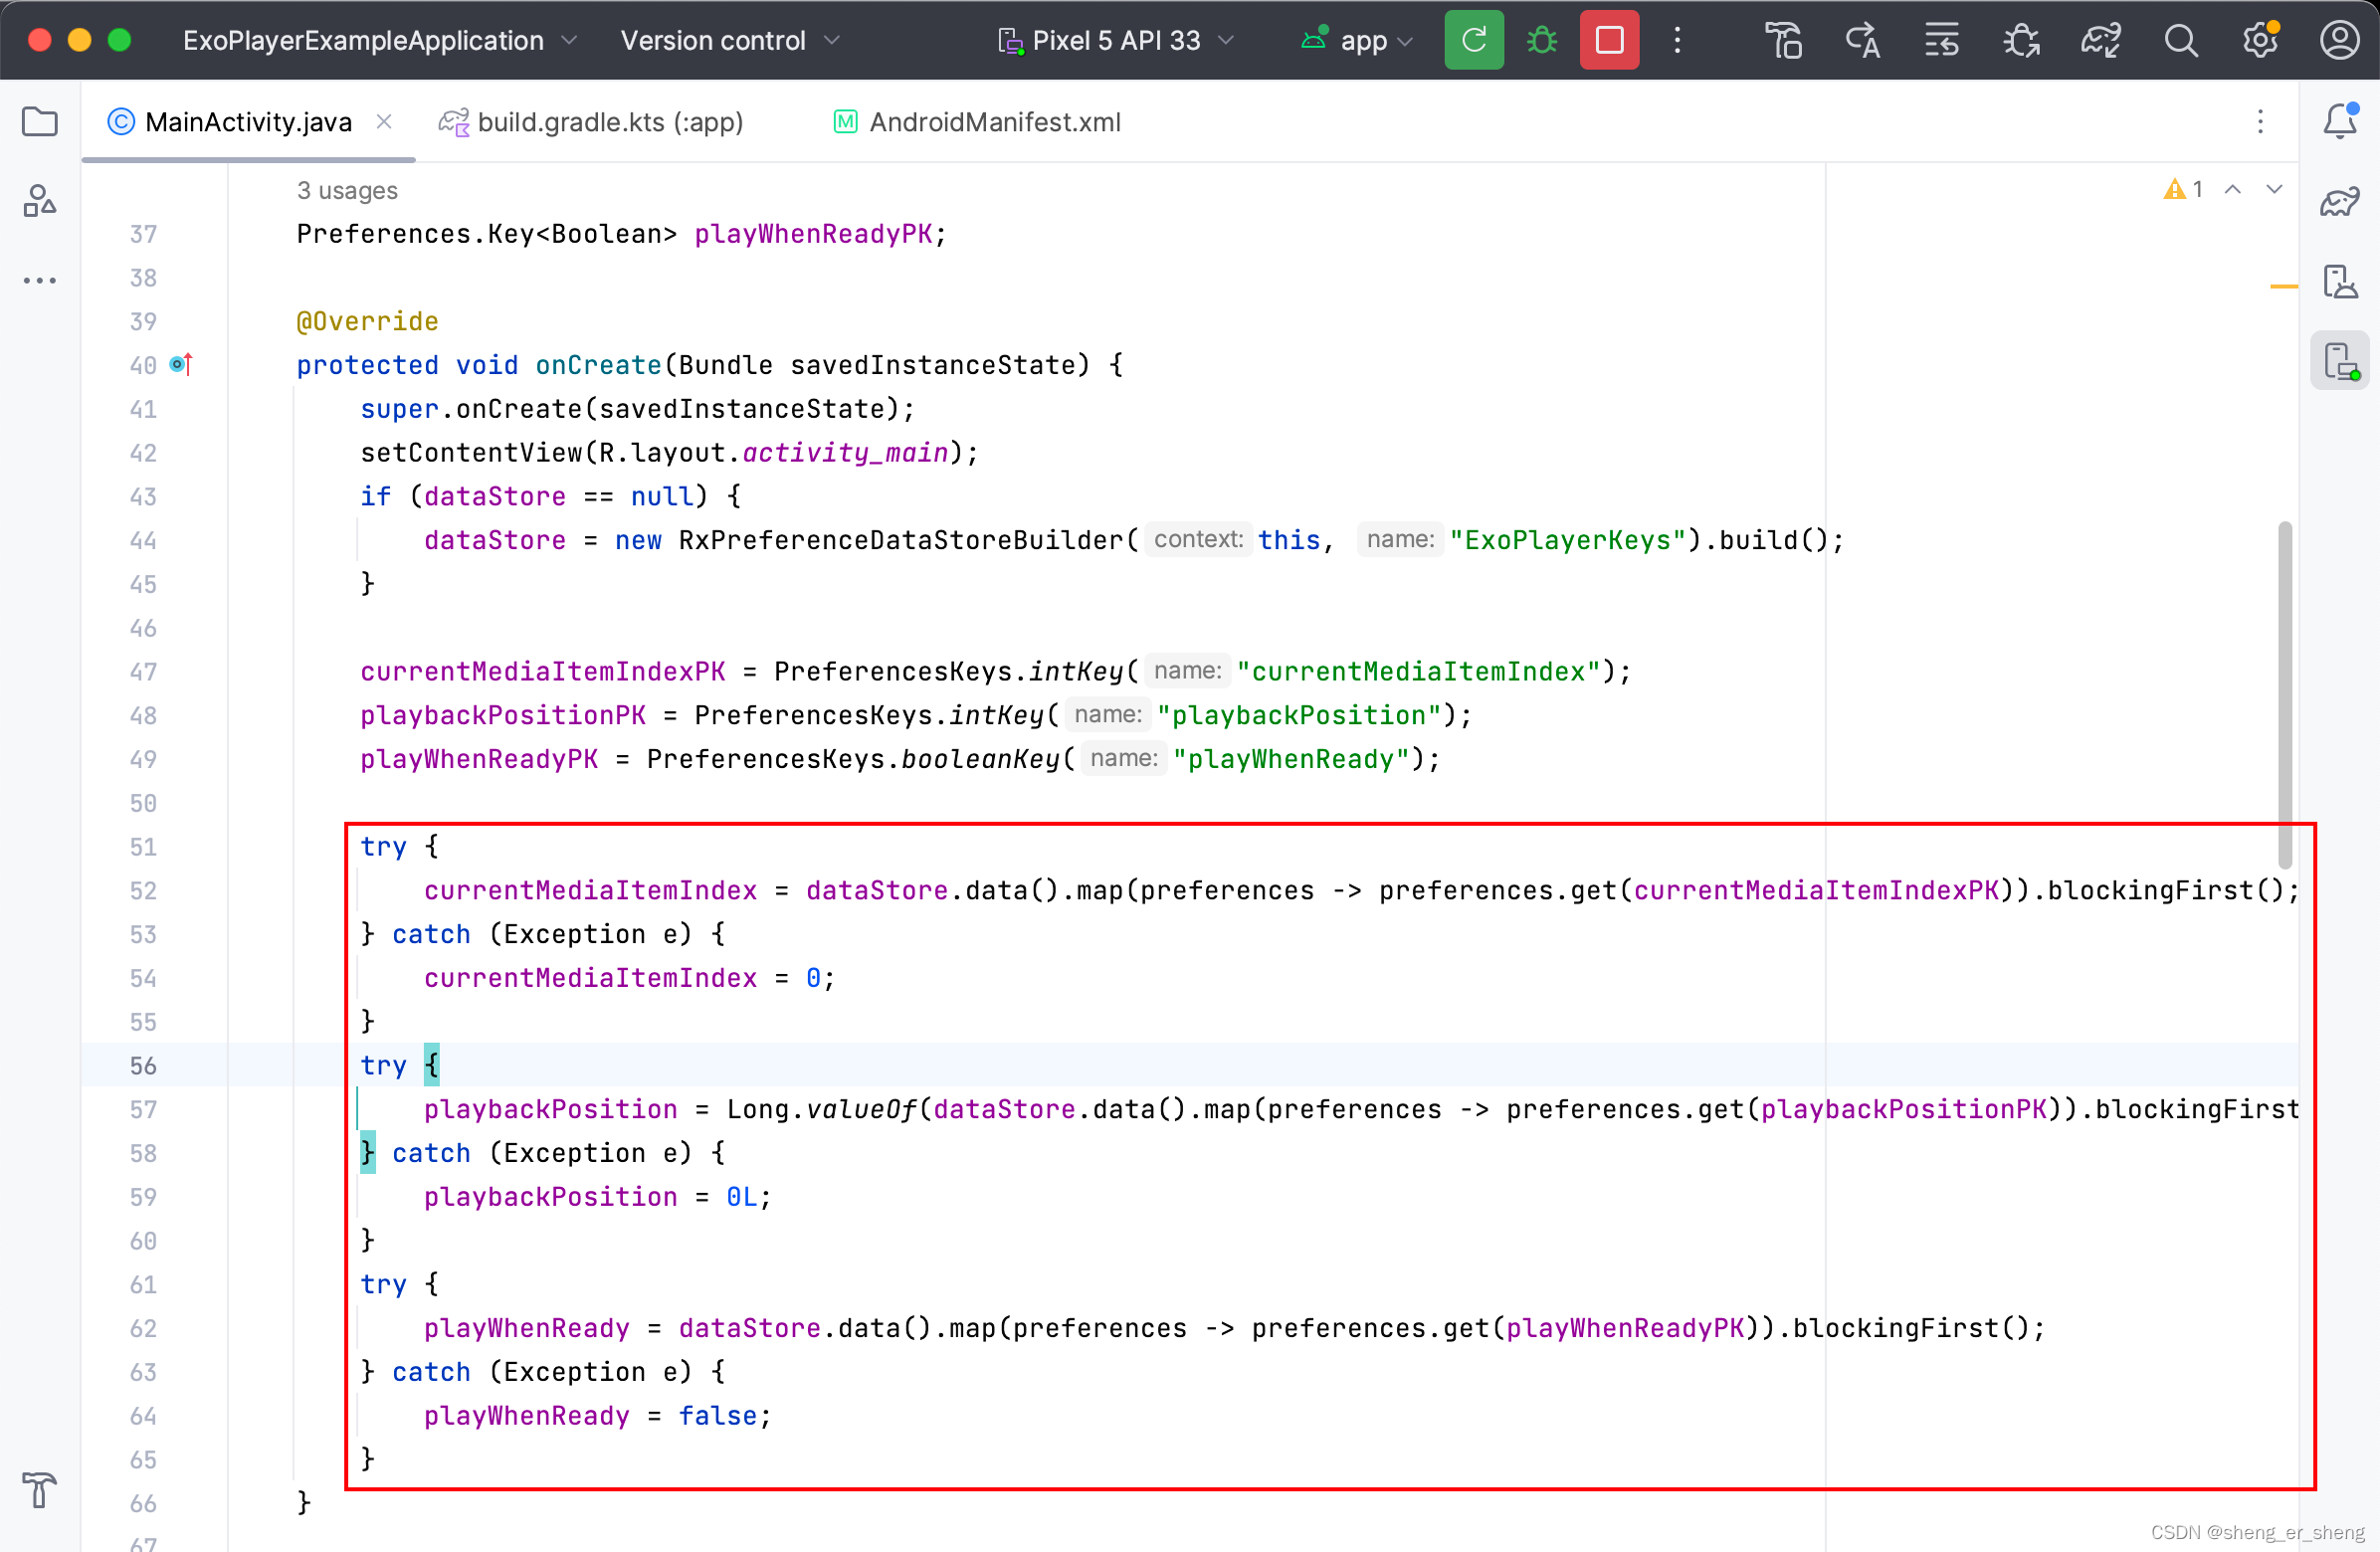Open editor tabs options vertical dots
Image resolution: width=2380 pixels, height=1552 pixels.
[x=2260, y=122]
